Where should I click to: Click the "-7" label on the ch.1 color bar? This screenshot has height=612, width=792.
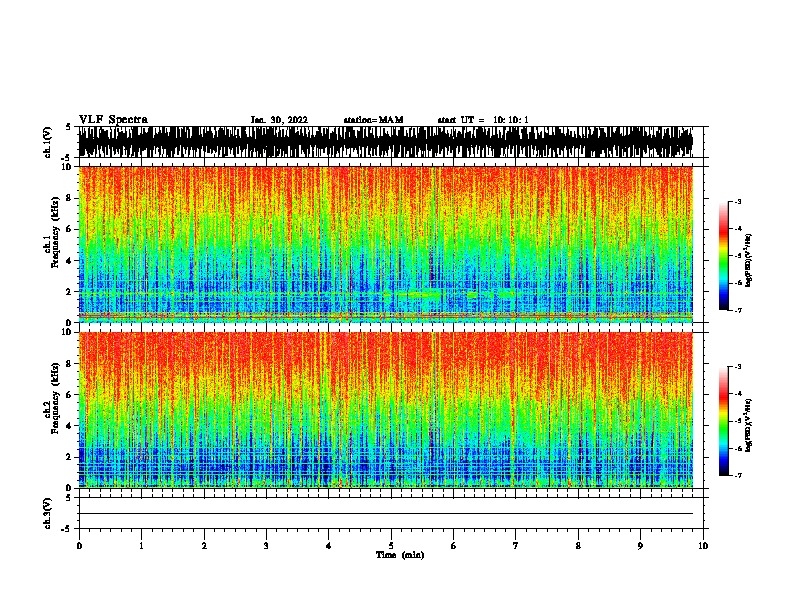(x=737, y=310)
